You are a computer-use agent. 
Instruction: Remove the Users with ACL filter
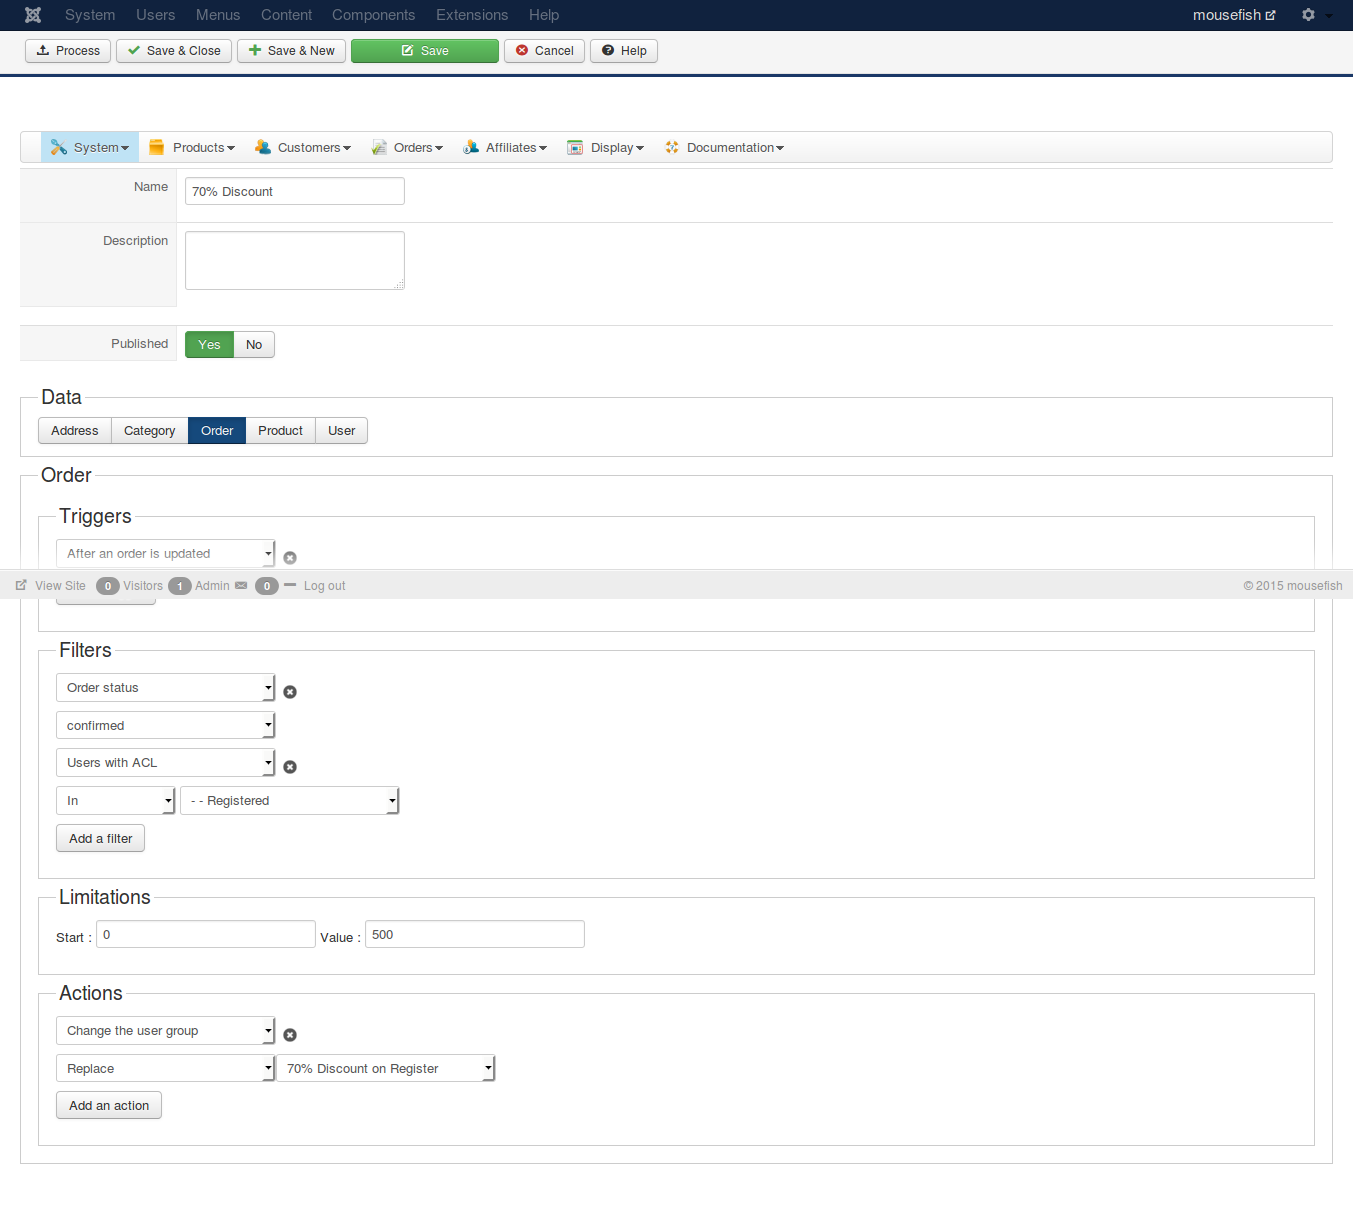(290, 767)
